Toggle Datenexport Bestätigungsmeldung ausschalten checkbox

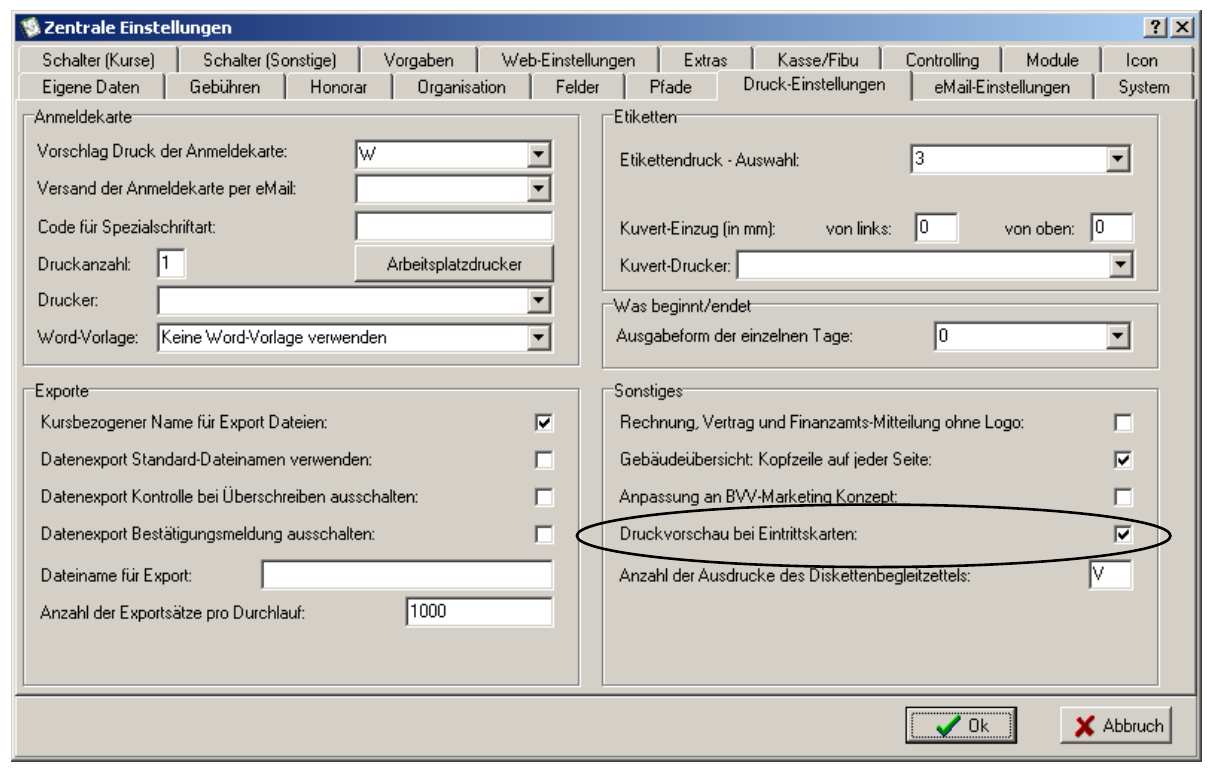pos(543,534)
